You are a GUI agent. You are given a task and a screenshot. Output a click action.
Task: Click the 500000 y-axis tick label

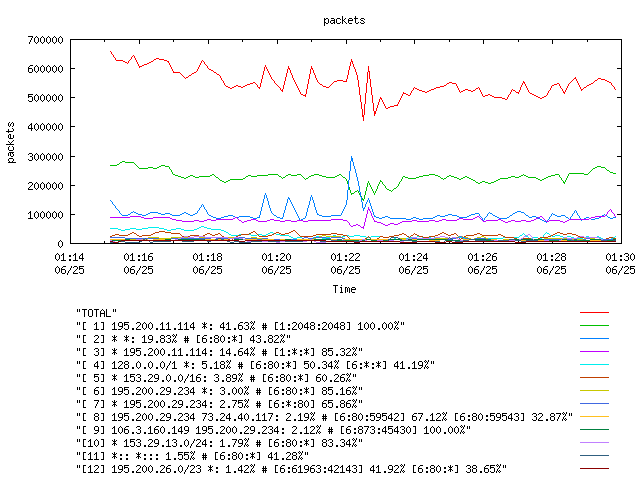(45, 98)
